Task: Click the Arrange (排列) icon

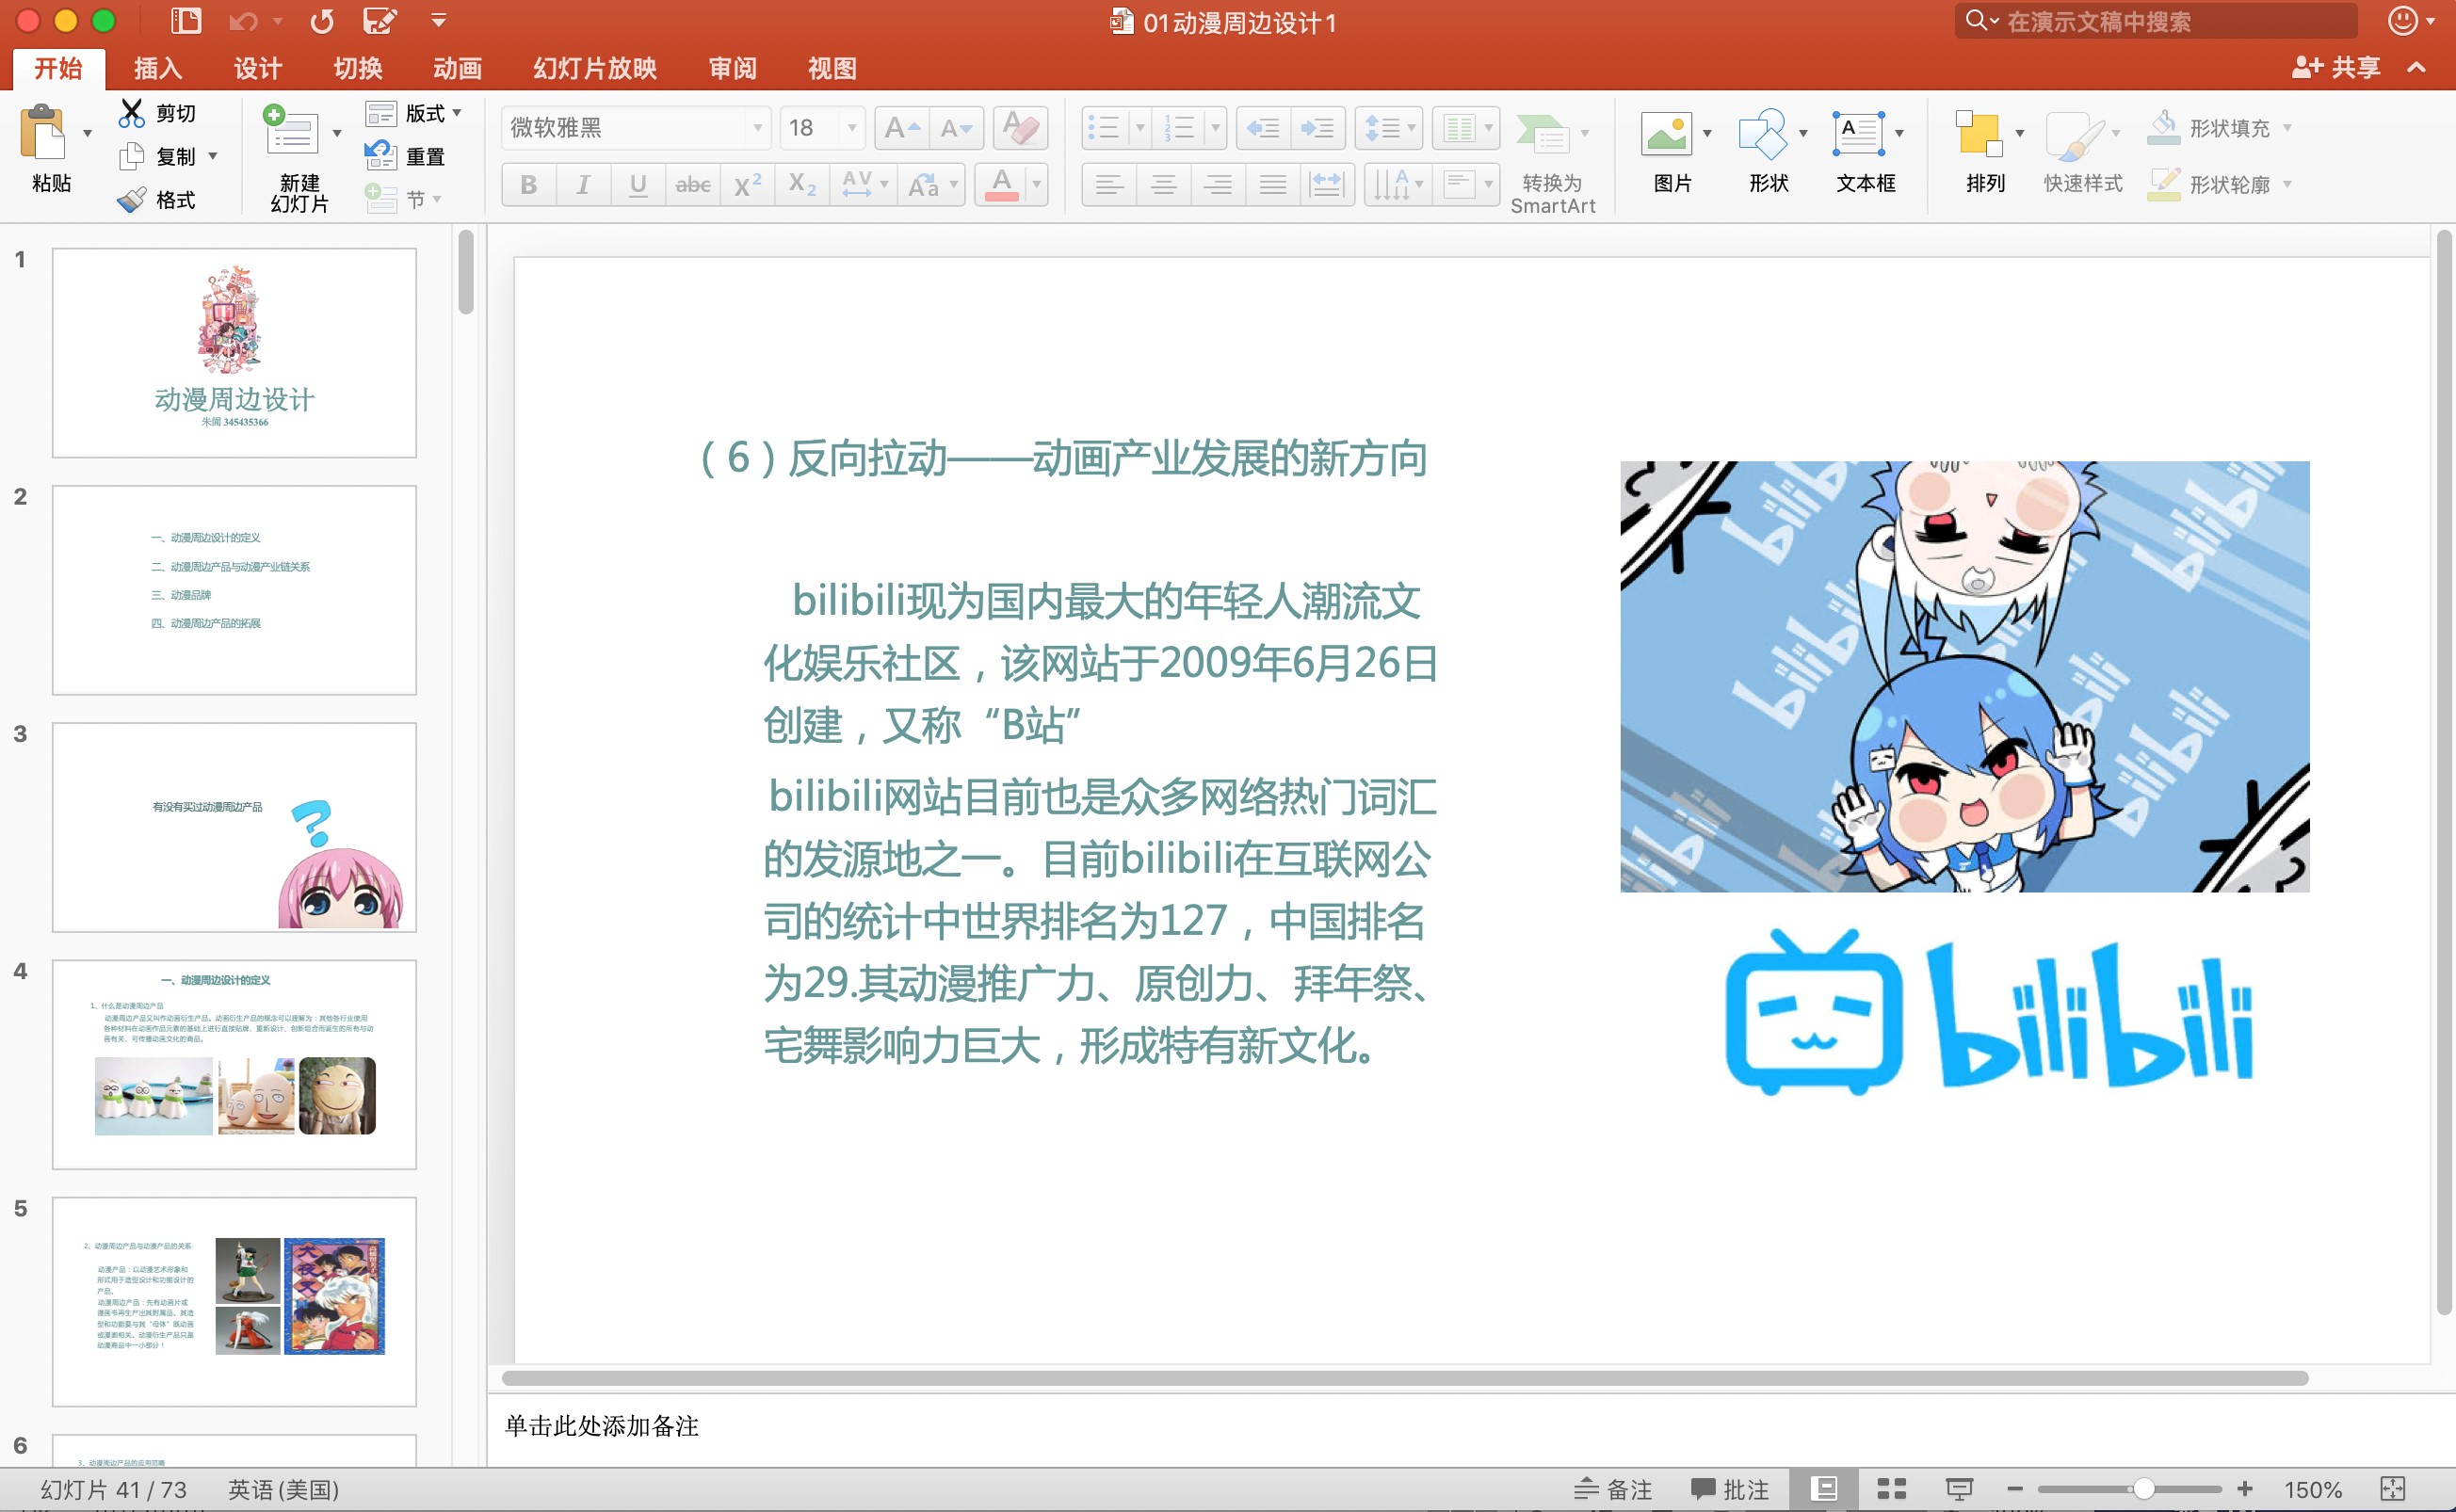Action: click(1978, 135)
